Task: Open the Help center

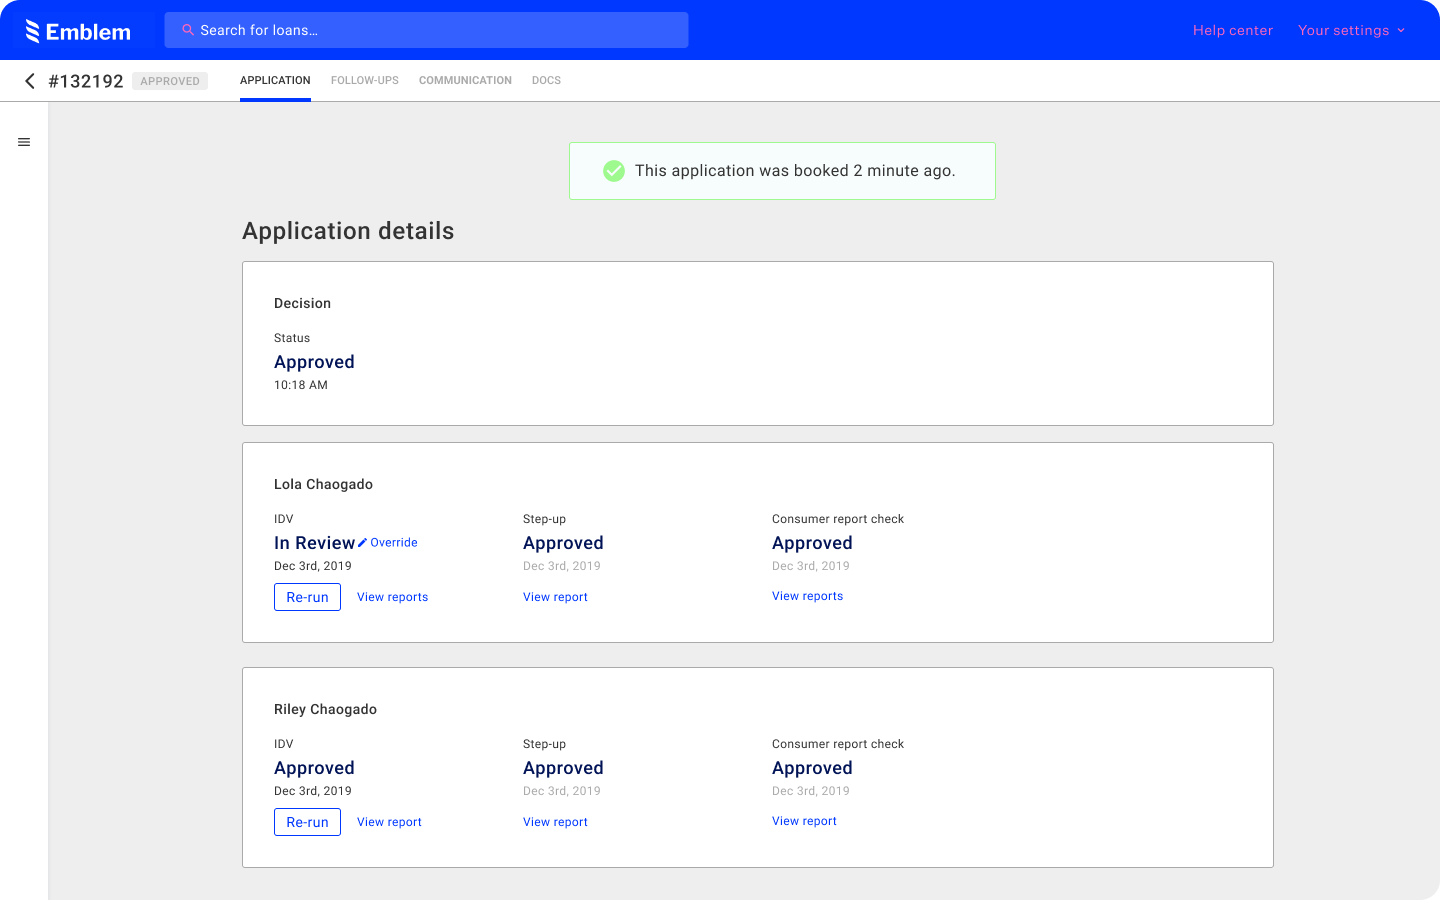Action: (1233, 30)
